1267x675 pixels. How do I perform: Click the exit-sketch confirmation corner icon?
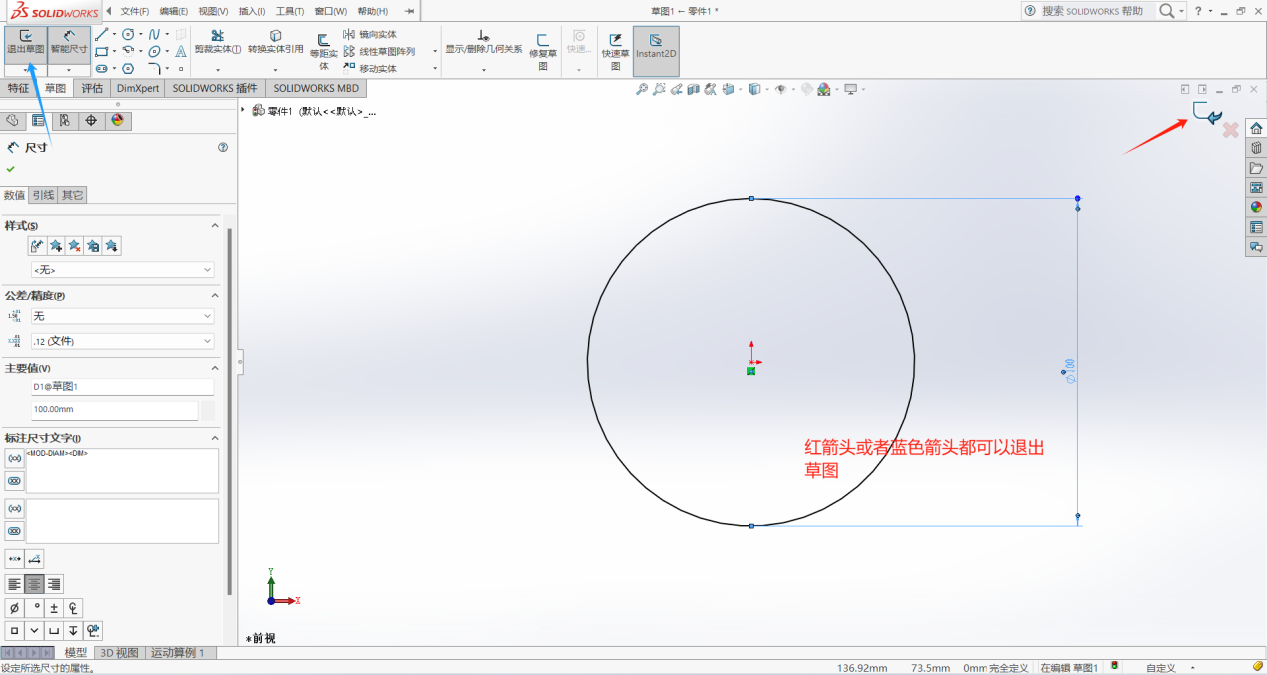[x=1207, y=113]
